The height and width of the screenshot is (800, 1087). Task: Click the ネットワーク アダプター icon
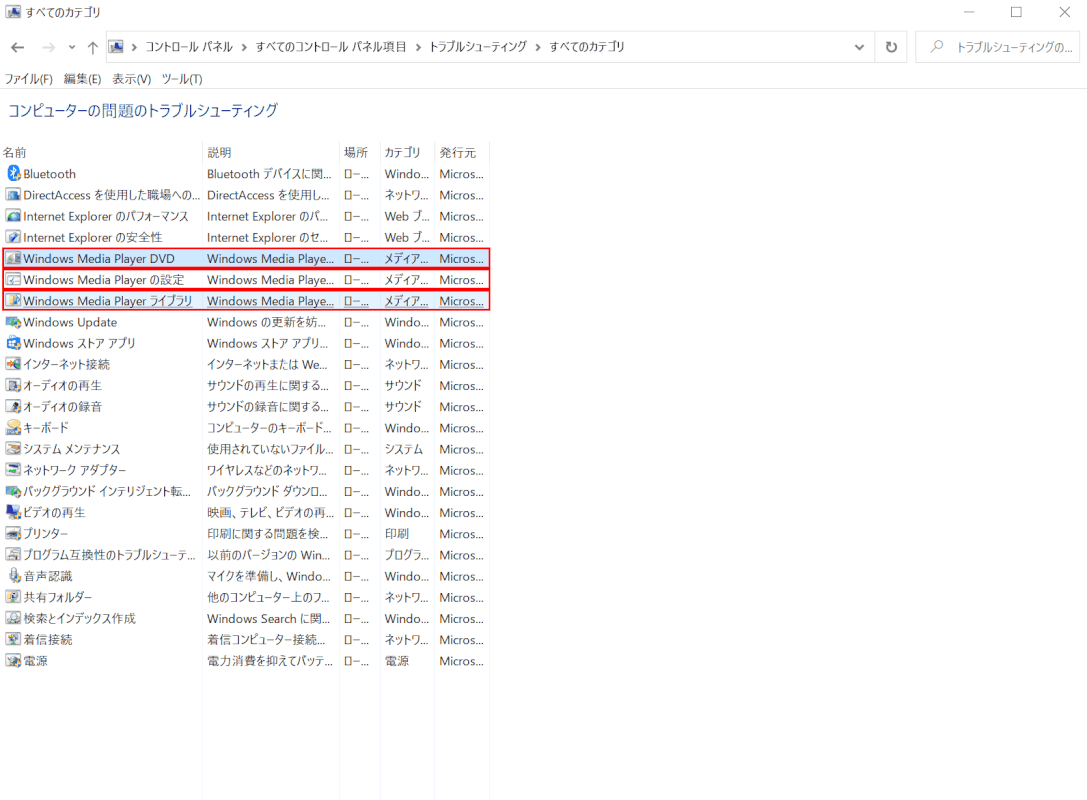(13, 470)
